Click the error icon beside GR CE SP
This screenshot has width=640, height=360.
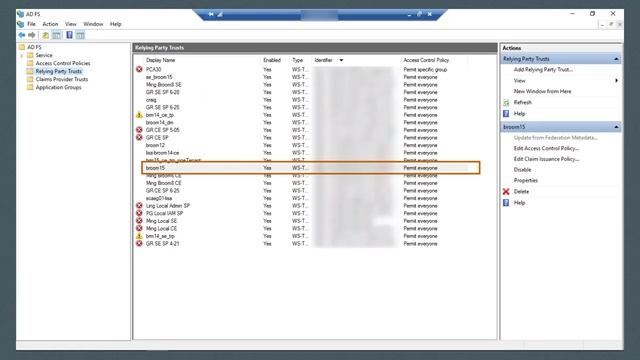(x=139, y=138)
